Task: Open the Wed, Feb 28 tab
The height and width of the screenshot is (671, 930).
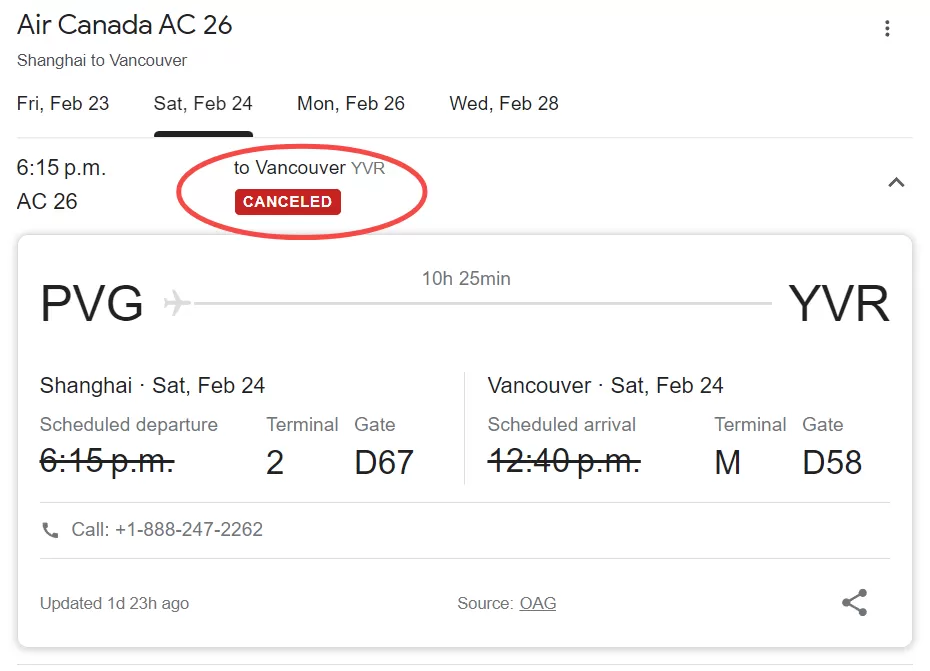Action: [504, 104]
